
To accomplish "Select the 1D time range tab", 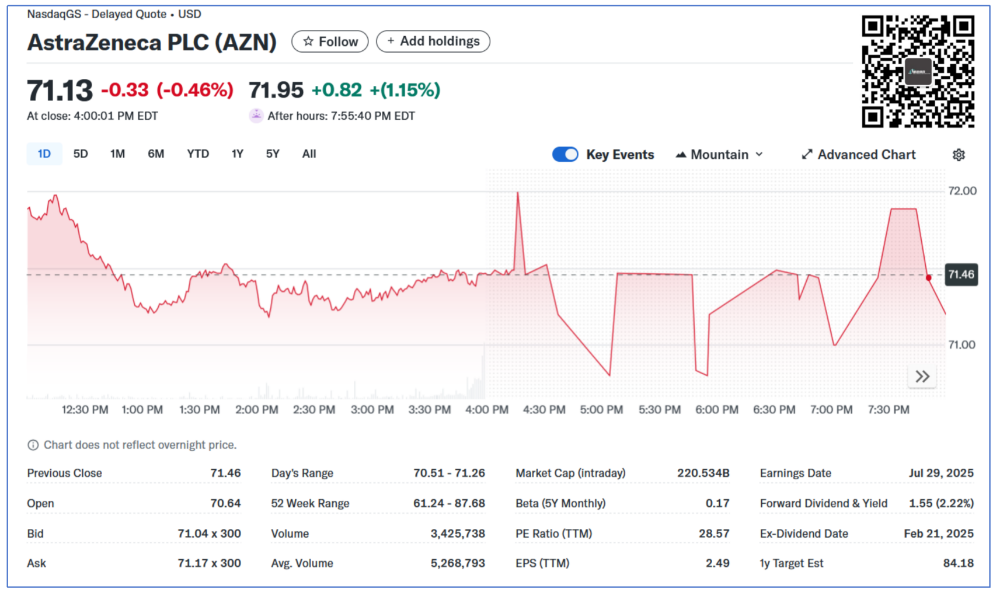I will [x=44, y=154].
